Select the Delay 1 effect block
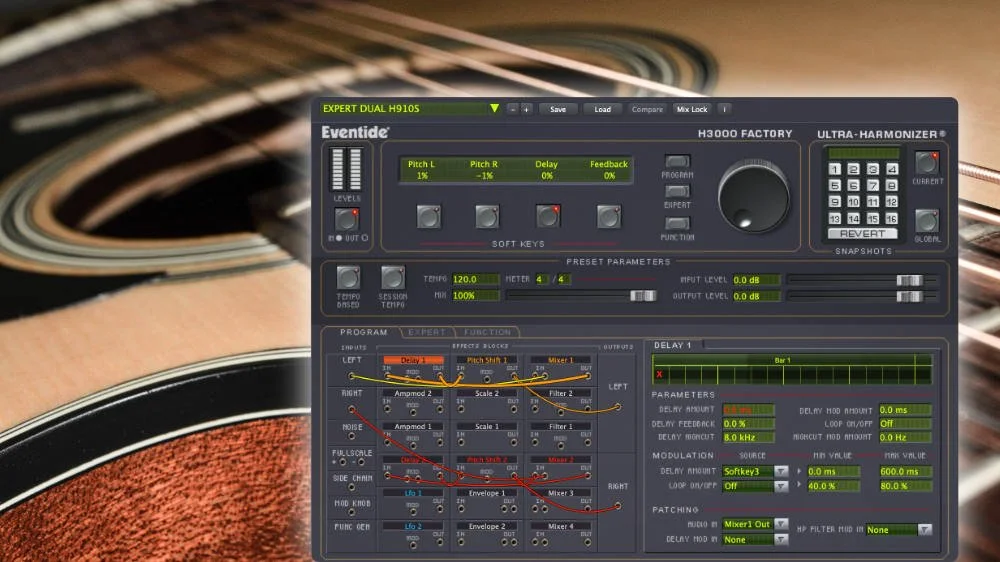The height and width of the screenshot is (562, 1000). [413, 360]
